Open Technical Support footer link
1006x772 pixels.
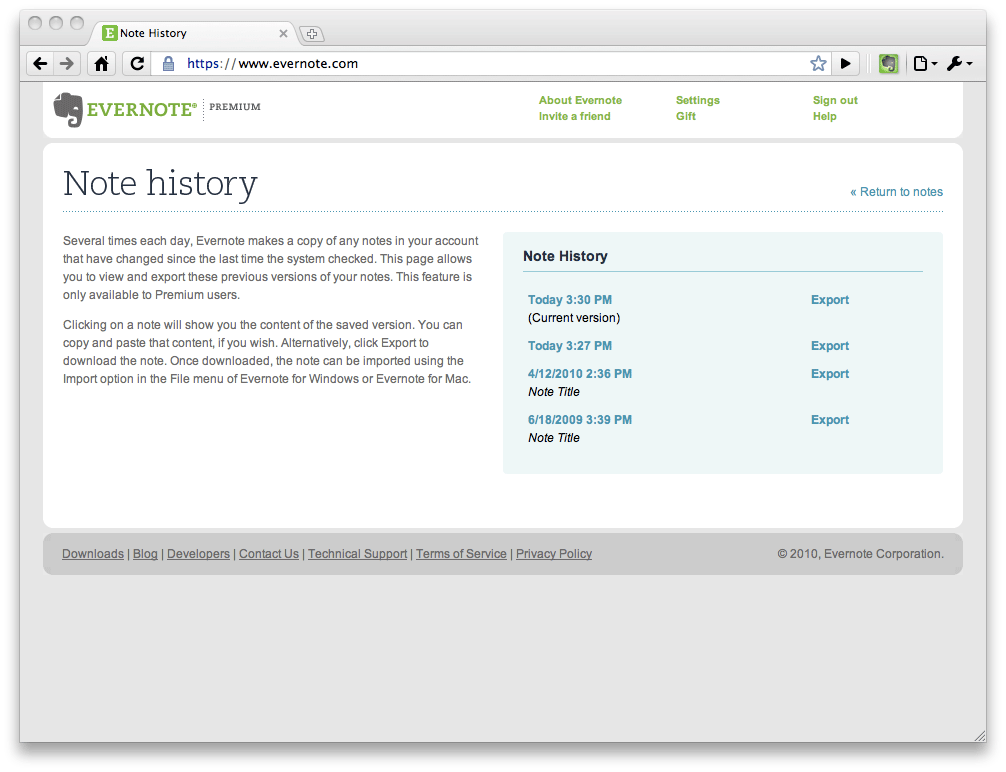coord(357,554)
